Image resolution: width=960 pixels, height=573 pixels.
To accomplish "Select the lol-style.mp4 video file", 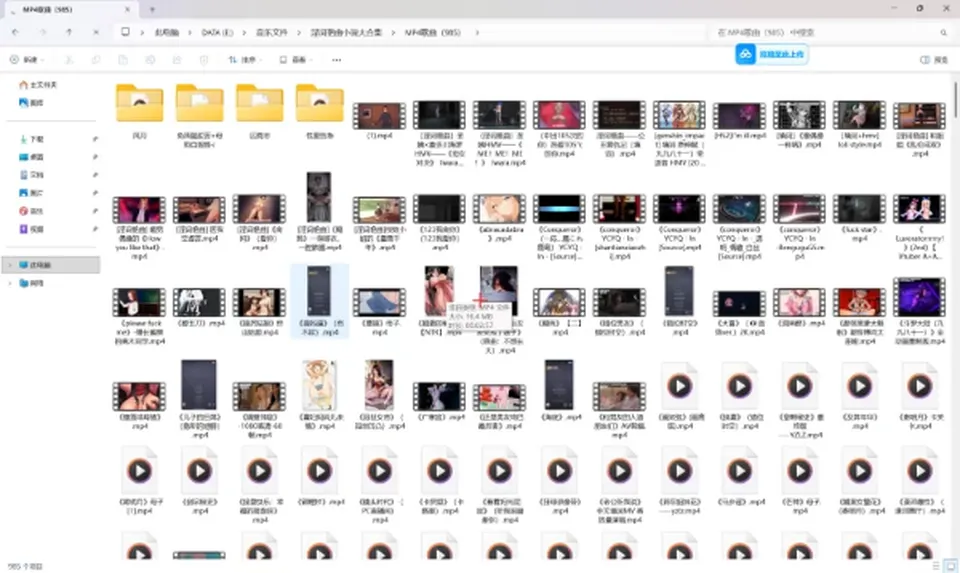I will 860,124.
